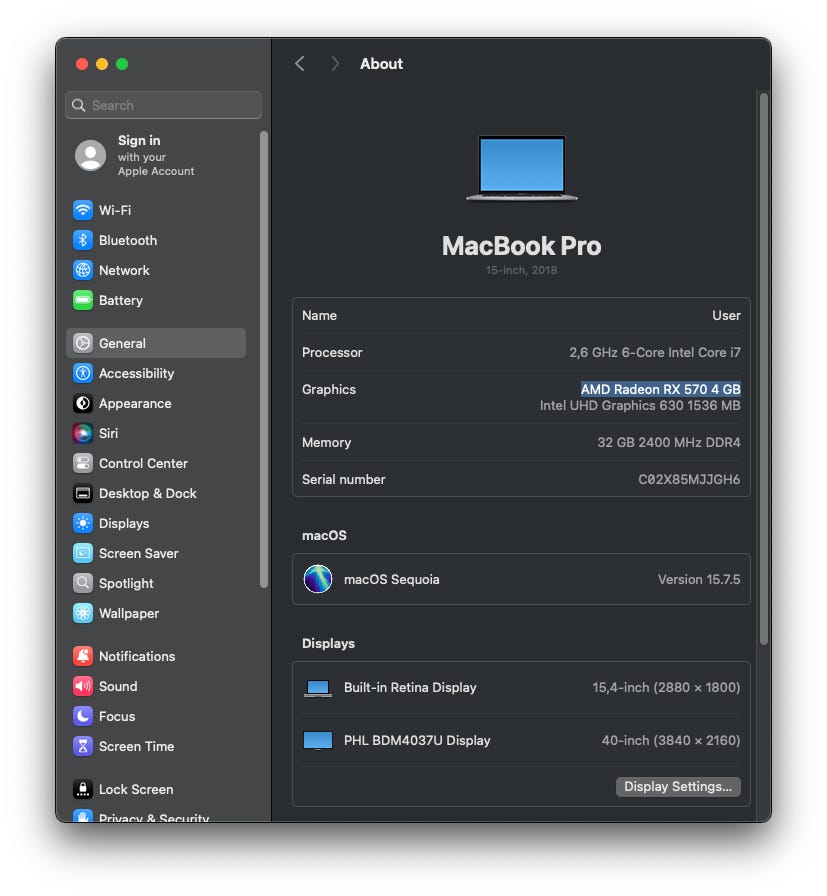Select Notifications bell icon
Screen dimensions: 827x896
pos(83,657)
